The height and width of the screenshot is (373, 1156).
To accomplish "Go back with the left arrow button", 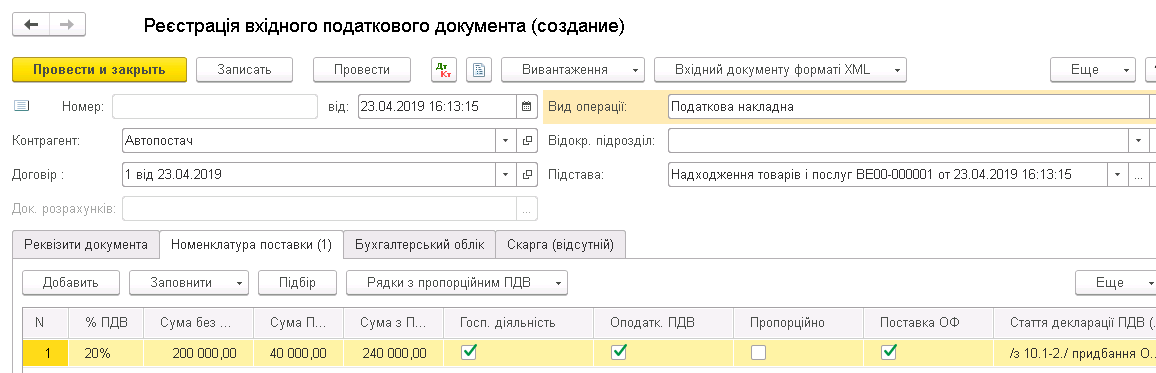I will (31, 25).
